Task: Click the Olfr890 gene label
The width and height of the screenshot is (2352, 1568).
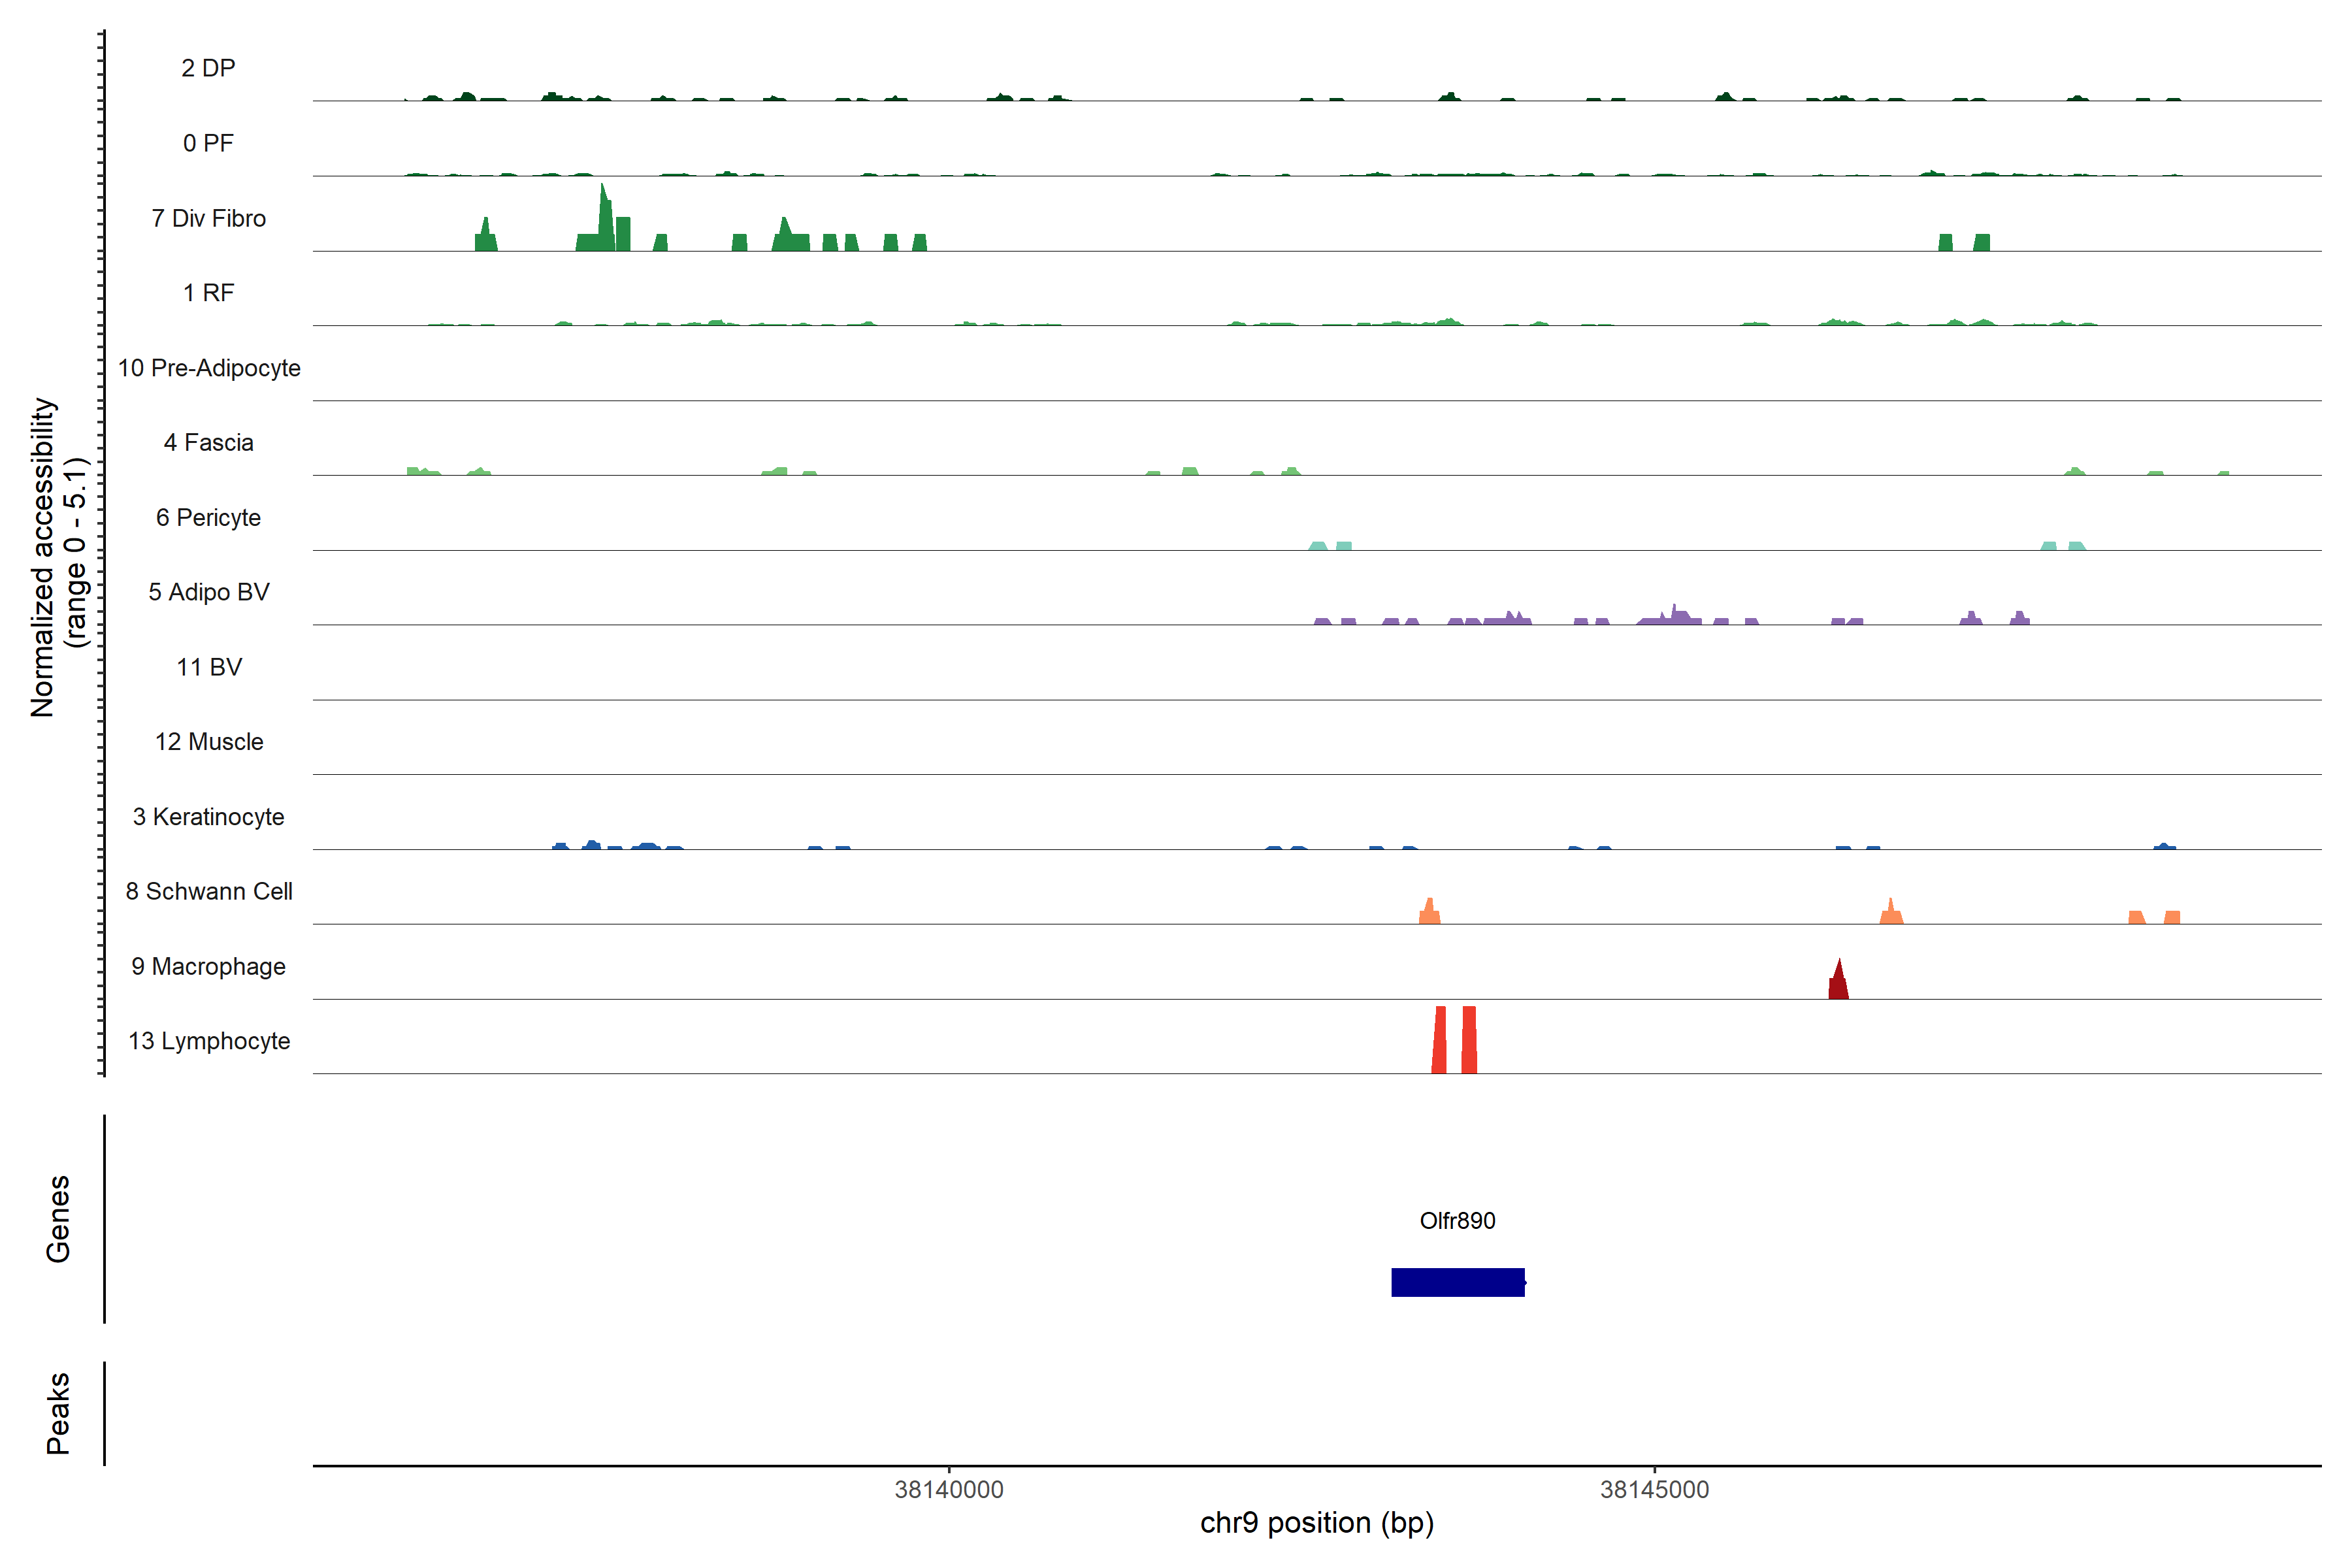Action: point(1457,1221)
